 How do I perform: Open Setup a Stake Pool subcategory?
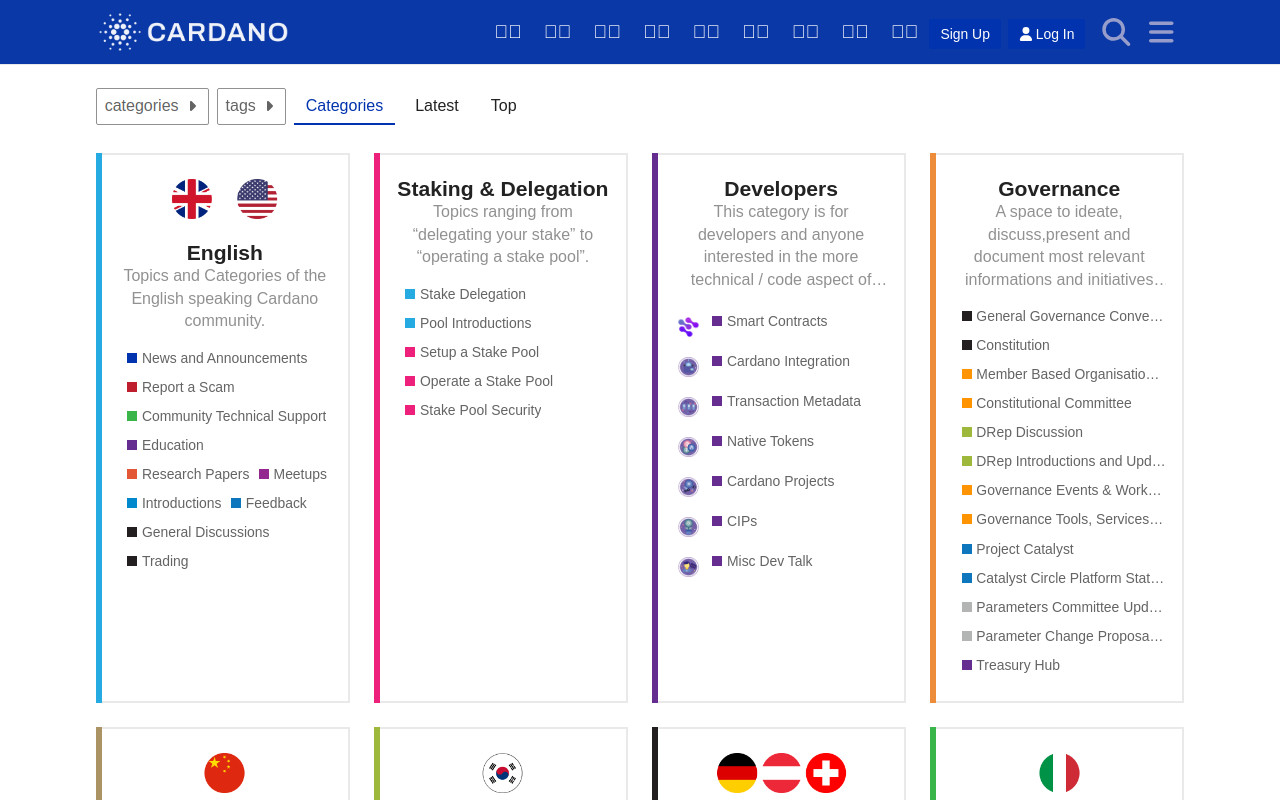click(472, 352)
